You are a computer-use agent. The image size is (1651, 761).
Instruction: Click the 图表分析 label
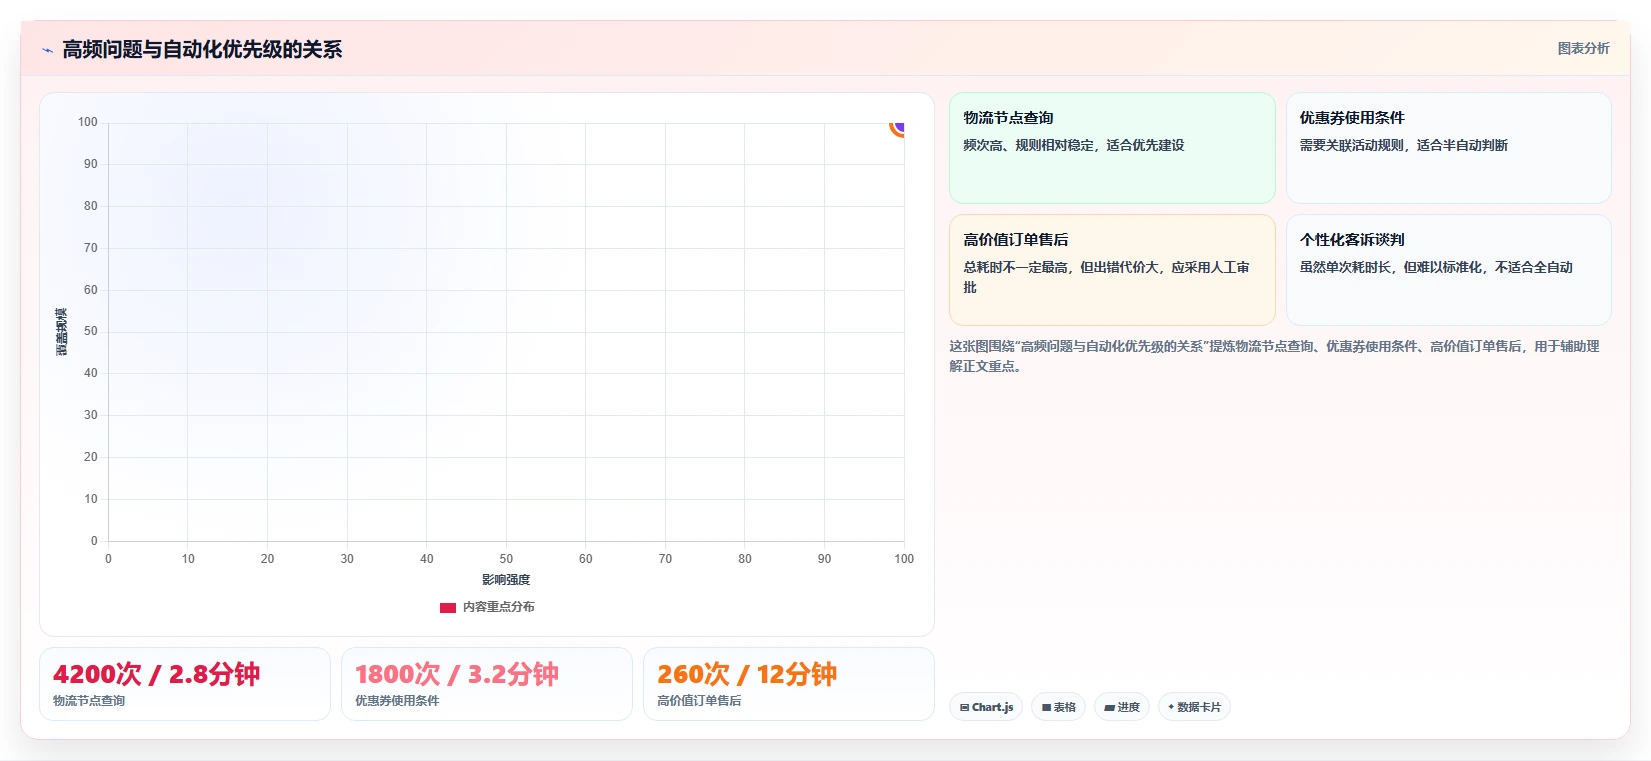click(1583, 48)
